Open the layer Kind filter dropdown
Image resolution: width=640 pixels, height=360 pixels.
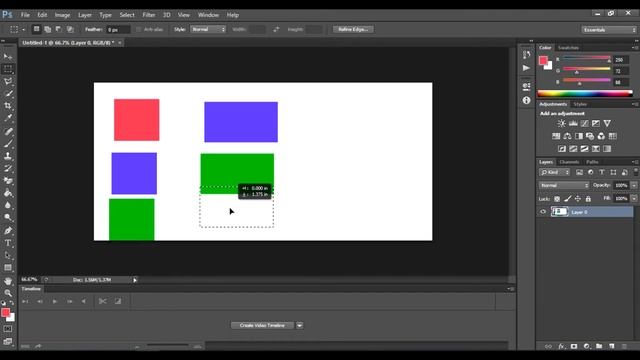[x=554, y=172]
